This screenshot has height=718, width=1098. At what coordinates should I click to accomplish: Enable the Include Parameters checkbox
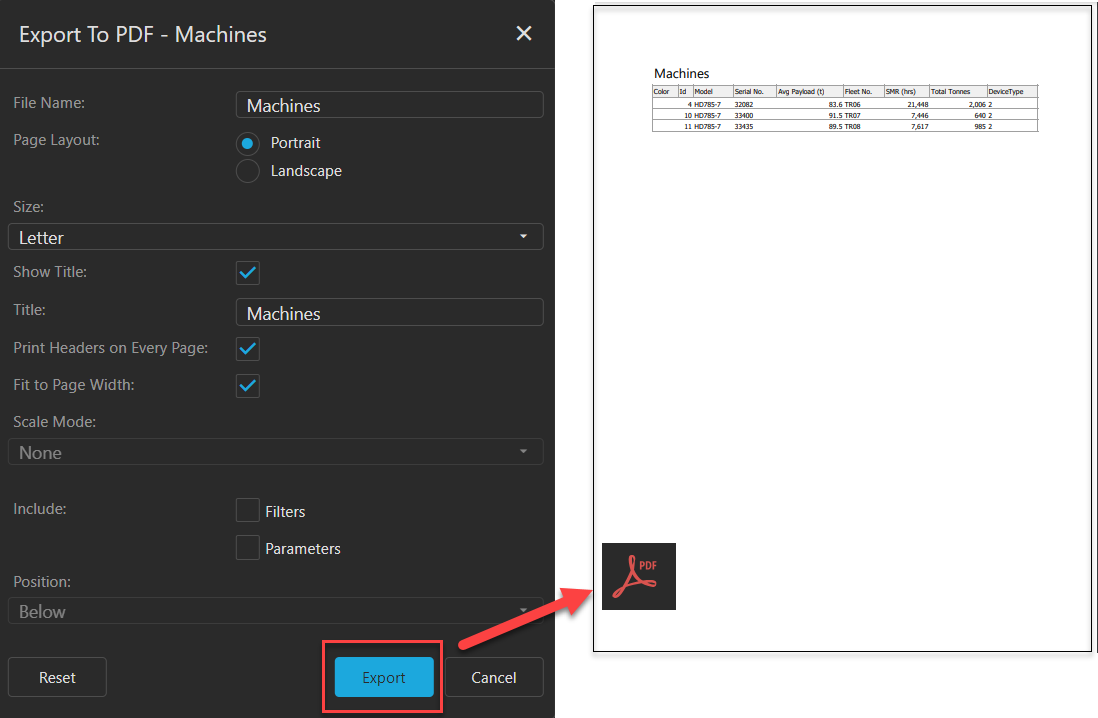248,548
